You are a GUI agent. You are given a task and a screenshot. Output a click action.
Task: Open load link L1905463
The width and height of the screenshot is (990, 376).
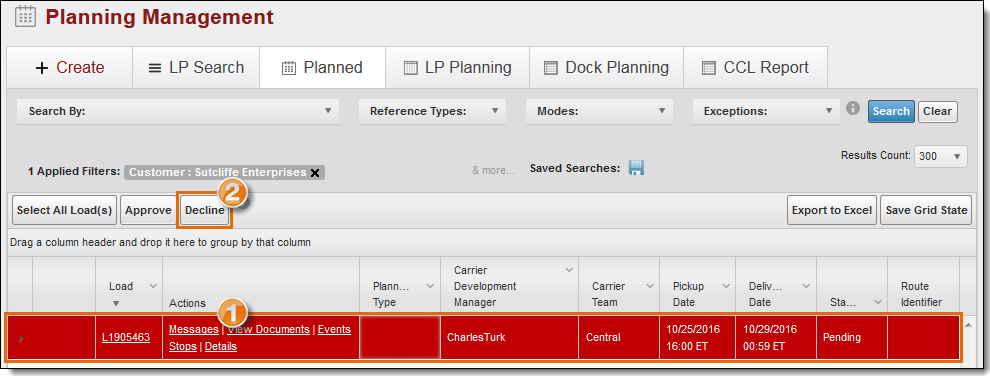(x=126, y=338)
